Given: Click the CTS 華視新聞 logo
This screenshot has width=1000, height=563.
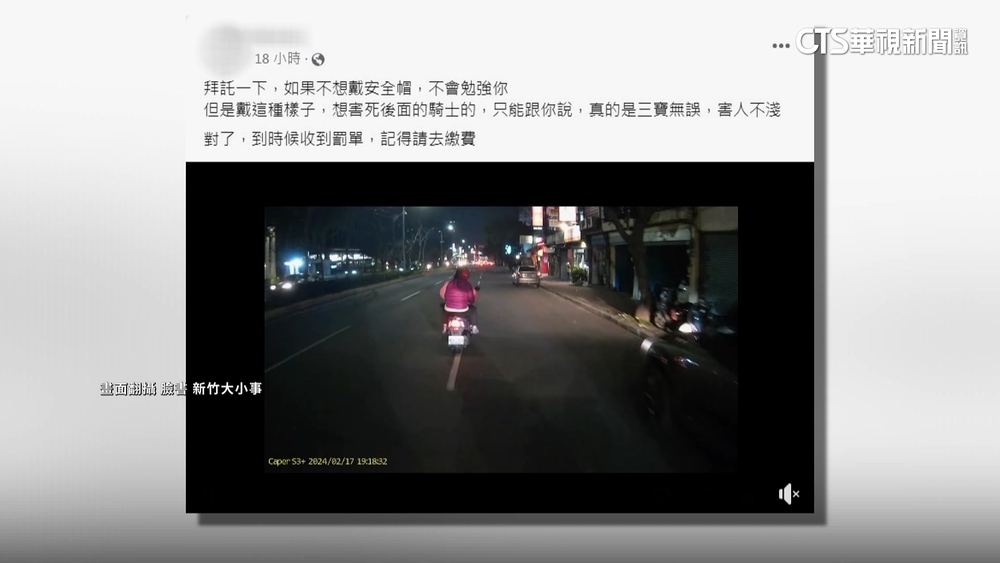Looking at the screenshot, I should tap(881, 41).
